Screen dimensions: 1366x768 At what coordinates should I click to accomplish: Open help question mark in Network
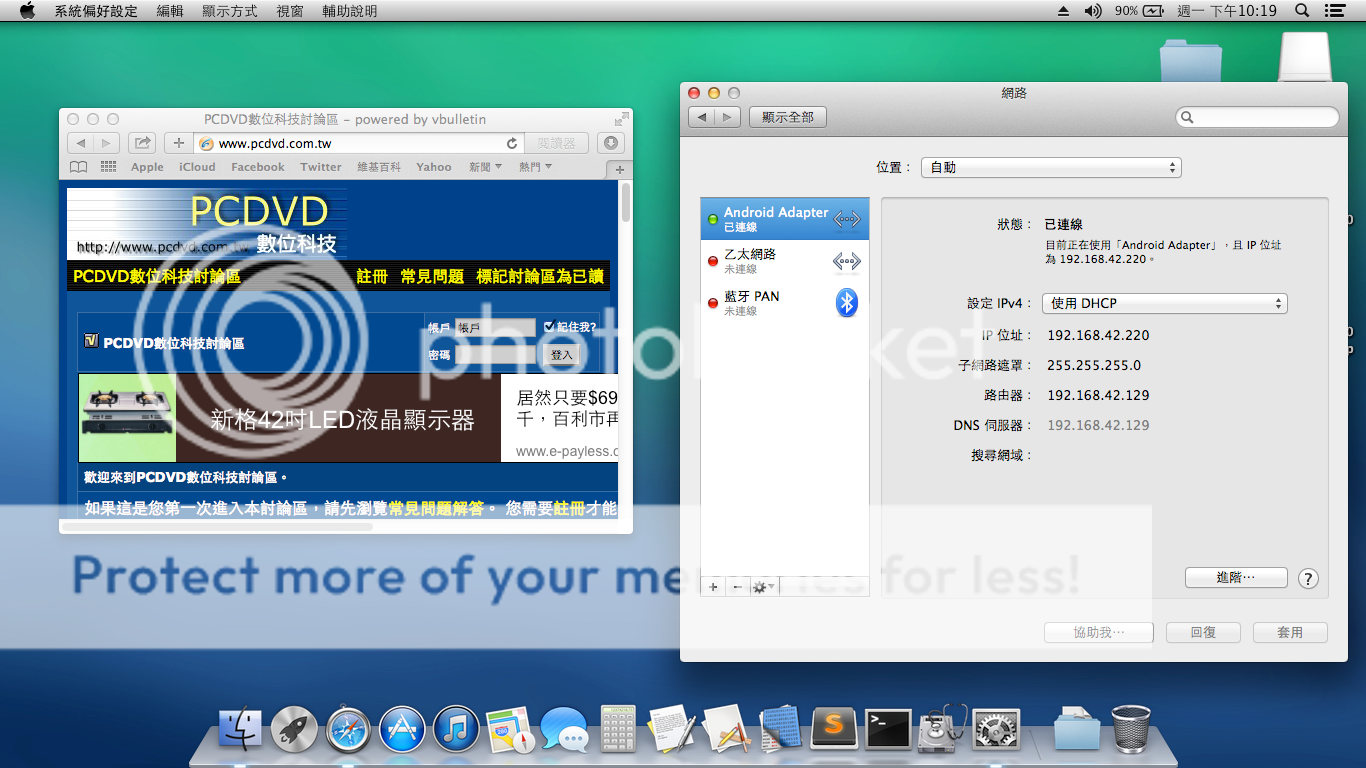(x=1307, y=578)
